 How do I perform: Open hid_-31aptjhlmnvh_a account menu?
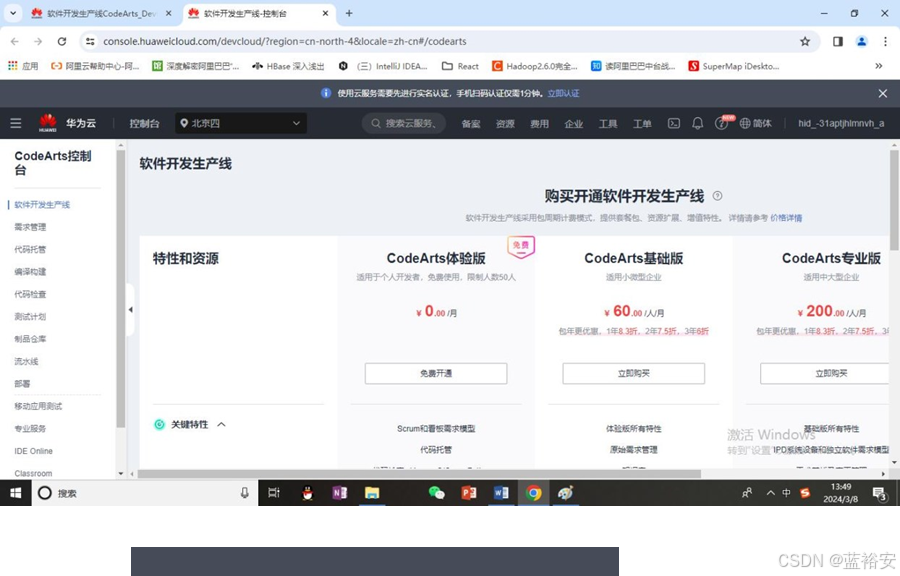coord(841,123)
